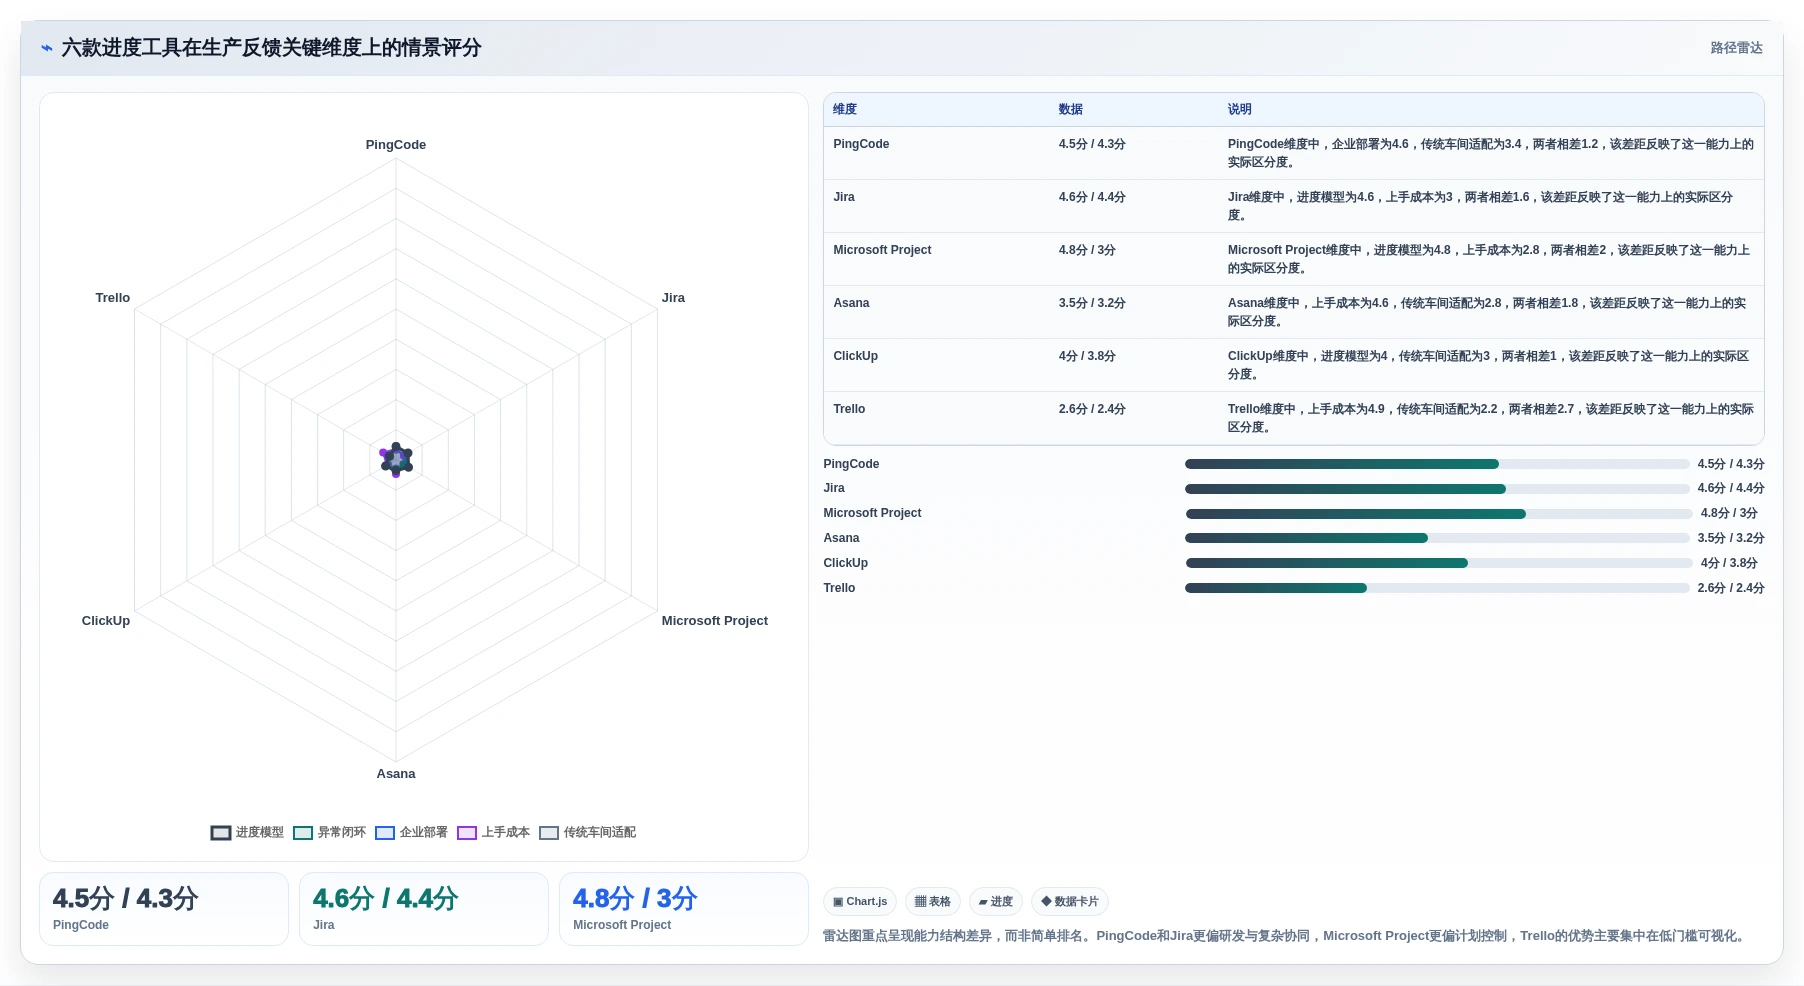This screenshot has width=1804, height=986.
Task: Open the Microsoft Project 4.8分 / 3分 summary card
Action: click(684, 909)
